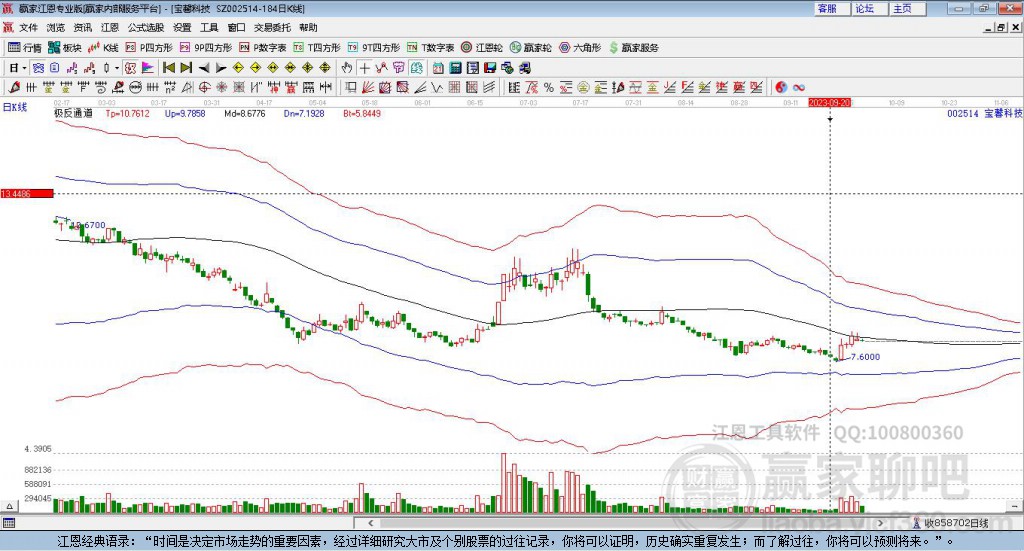Open the 9P四方形 tool
This screenshot has height=551, width=1024.
(x=206, y=48)
